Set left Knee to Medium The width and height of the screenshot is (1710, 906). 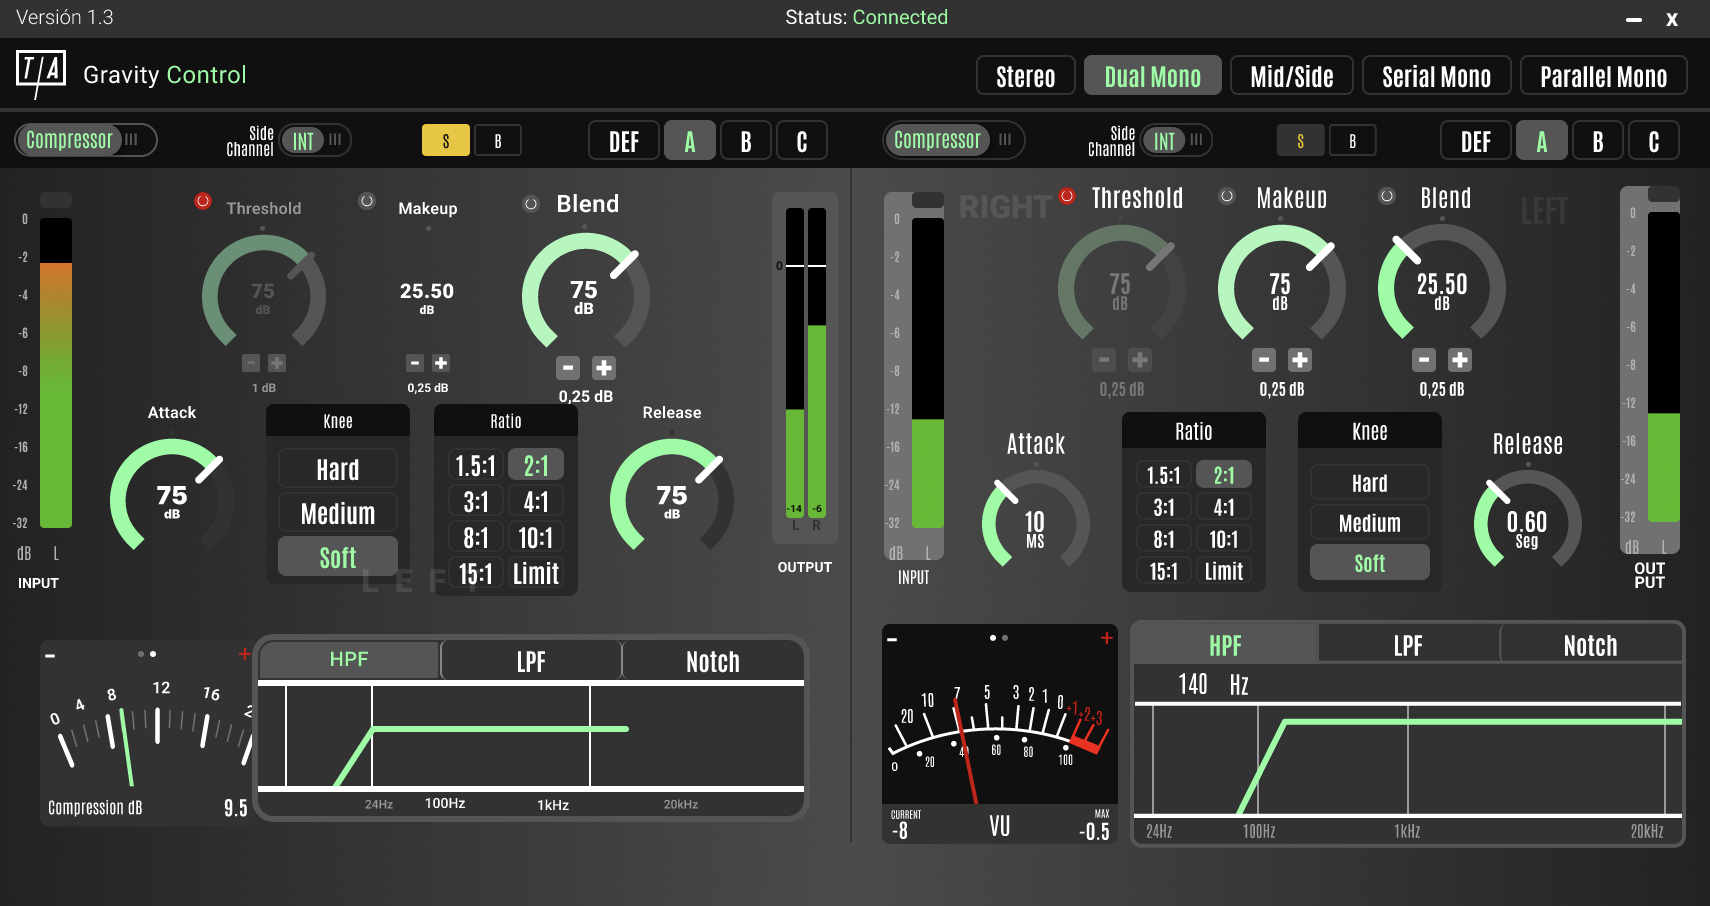[338, 513]
